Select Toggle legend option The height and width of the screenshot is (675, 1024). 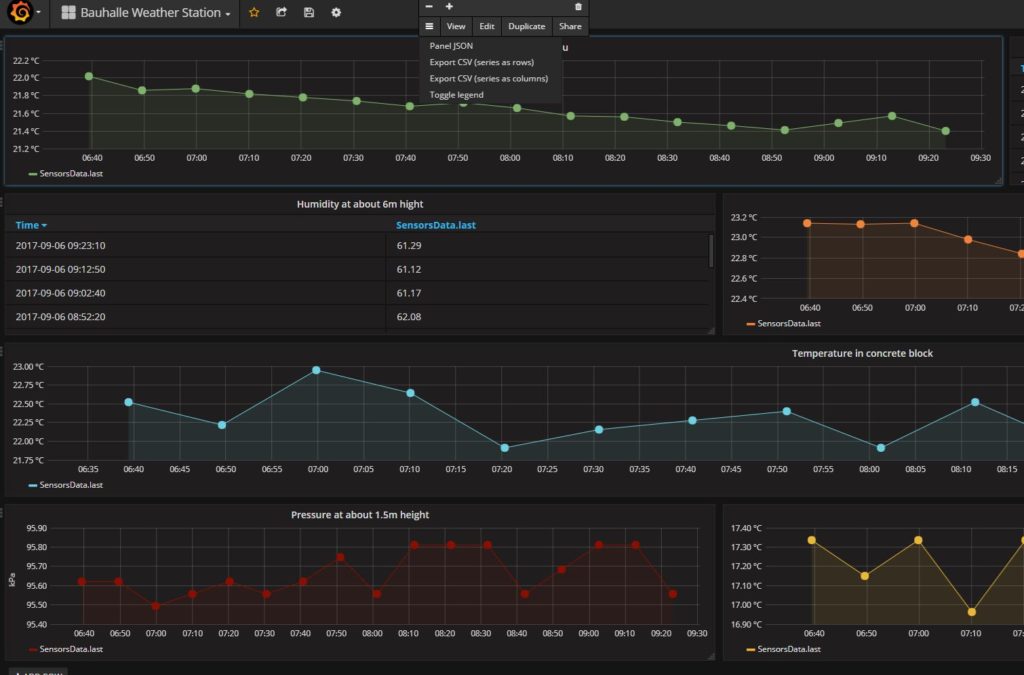pos(456,95)
